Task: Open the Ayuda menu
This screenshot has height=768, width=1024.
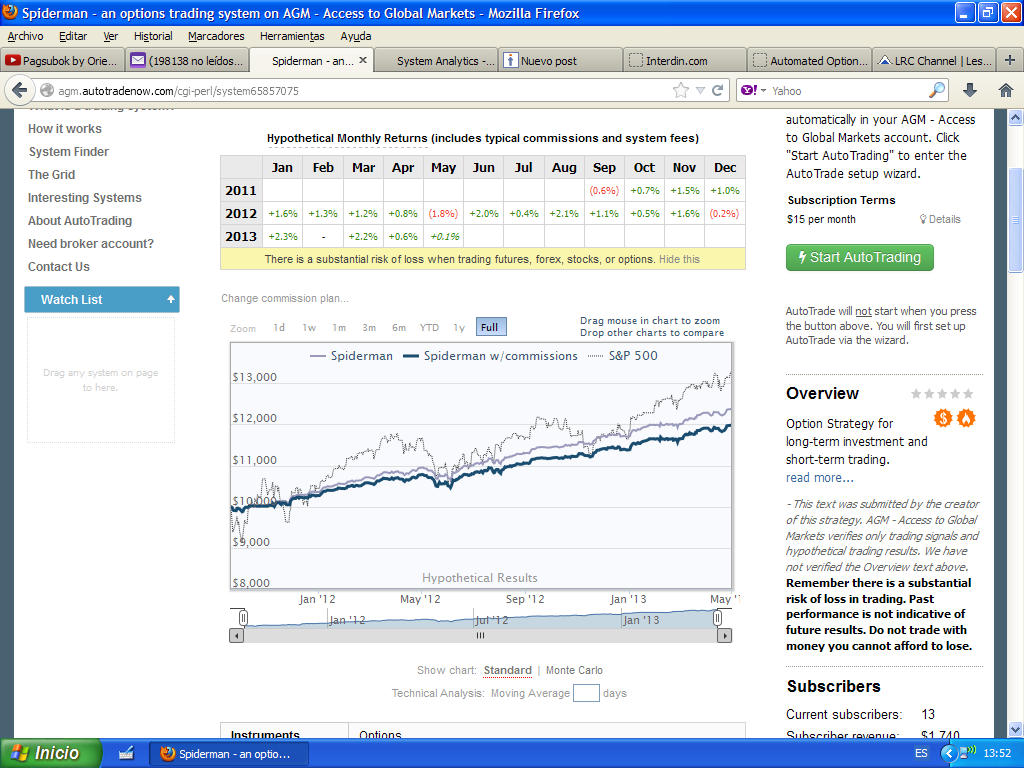Action: click(x=355, y=36)
